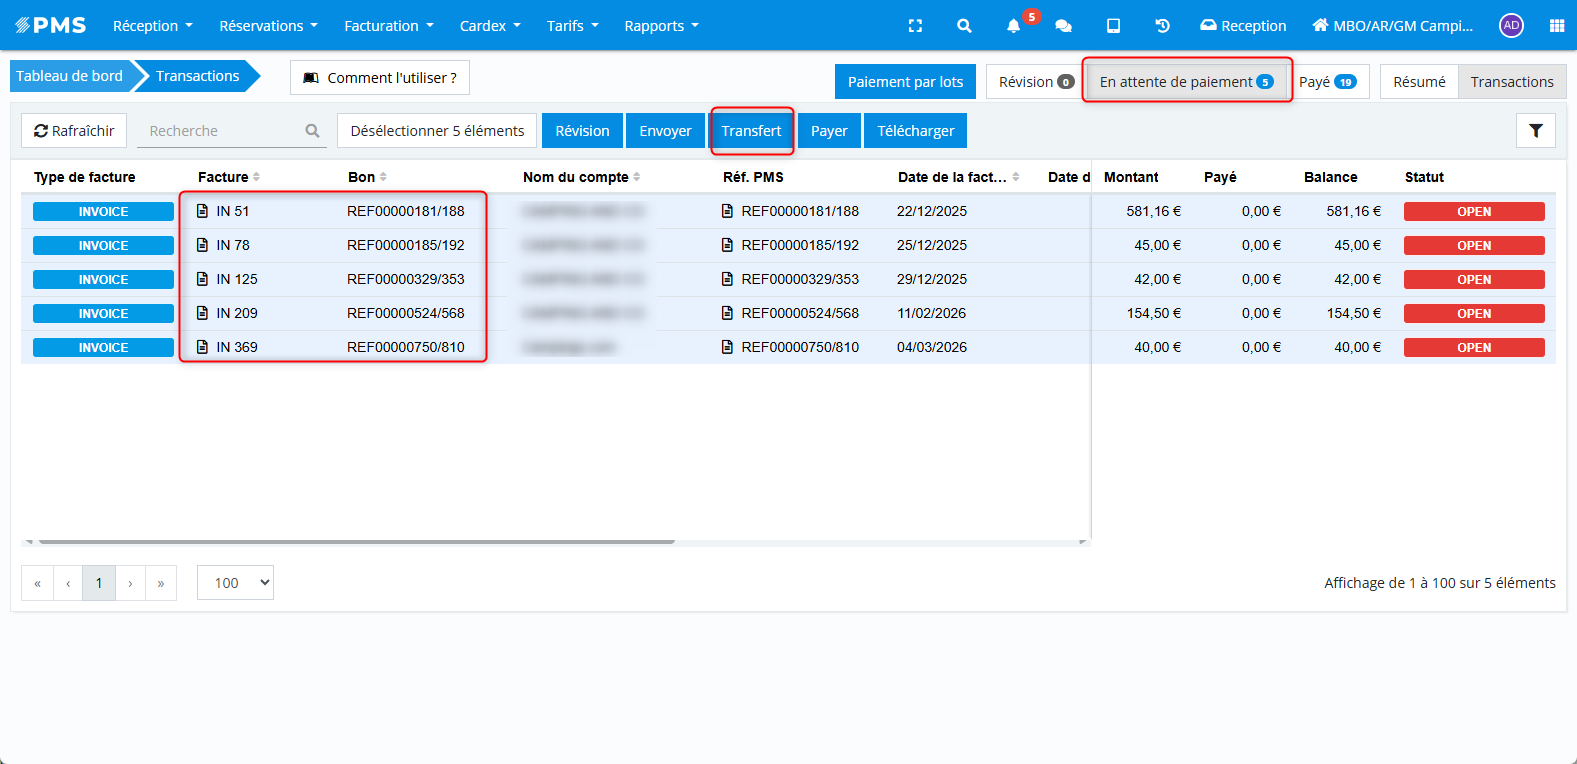Click Paiement par lots button
1577x764 pixels.
[905, 82]
